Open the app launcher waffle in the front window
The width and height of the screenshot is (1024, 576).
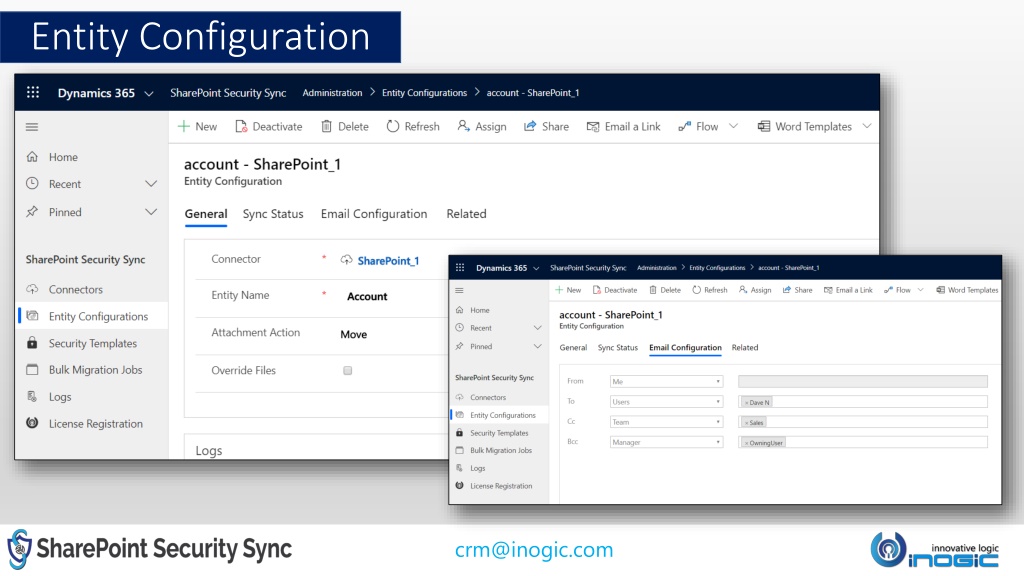[460, 268]
